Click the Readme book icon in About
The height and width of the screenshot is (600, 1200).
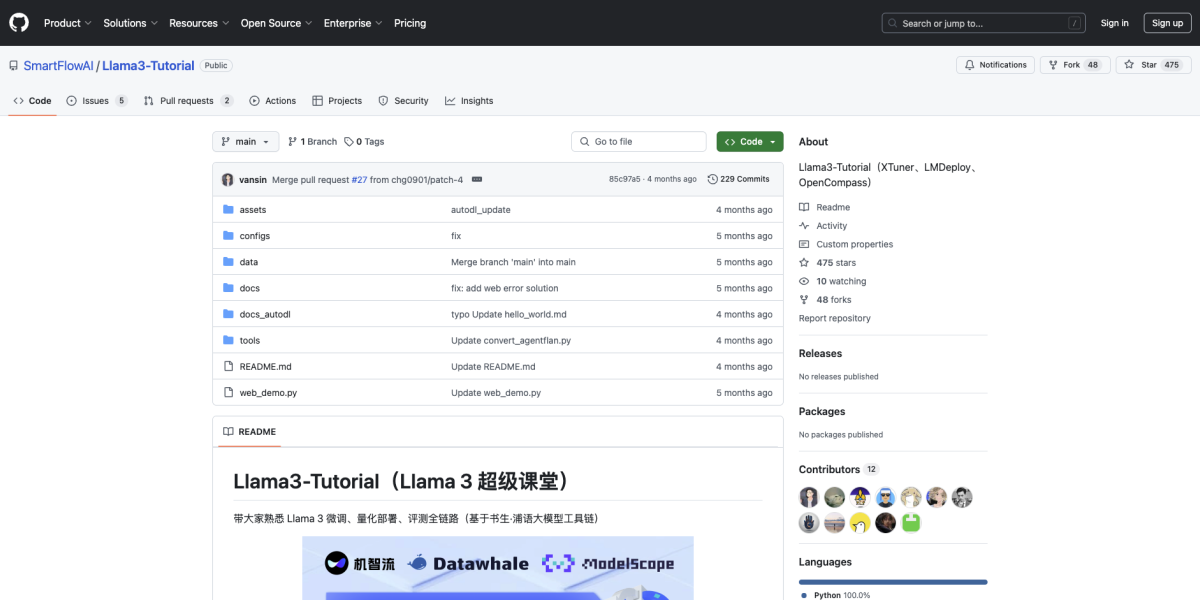tap(803, 207)
